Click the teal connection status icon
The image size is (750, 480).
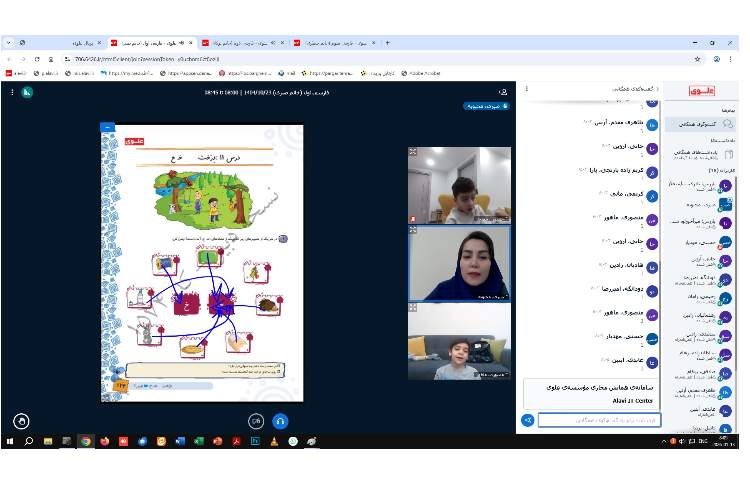pos(28,93)
